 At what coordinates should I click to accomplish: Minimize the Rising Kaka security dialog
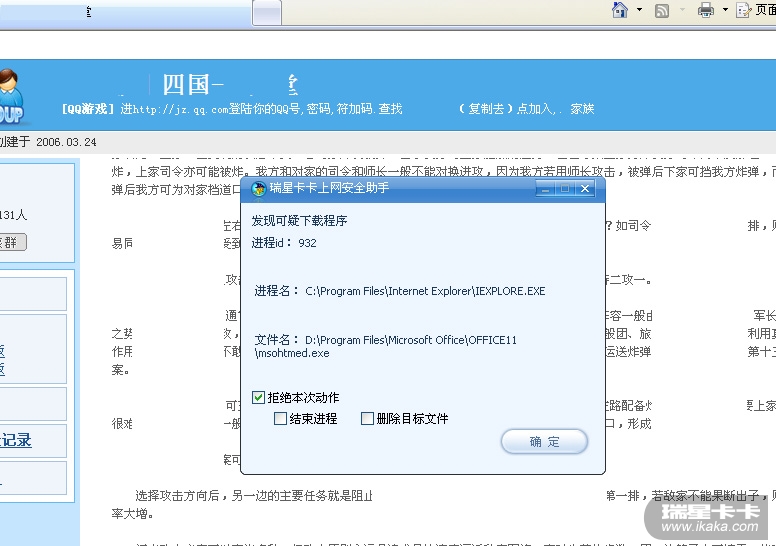(545, 189)
